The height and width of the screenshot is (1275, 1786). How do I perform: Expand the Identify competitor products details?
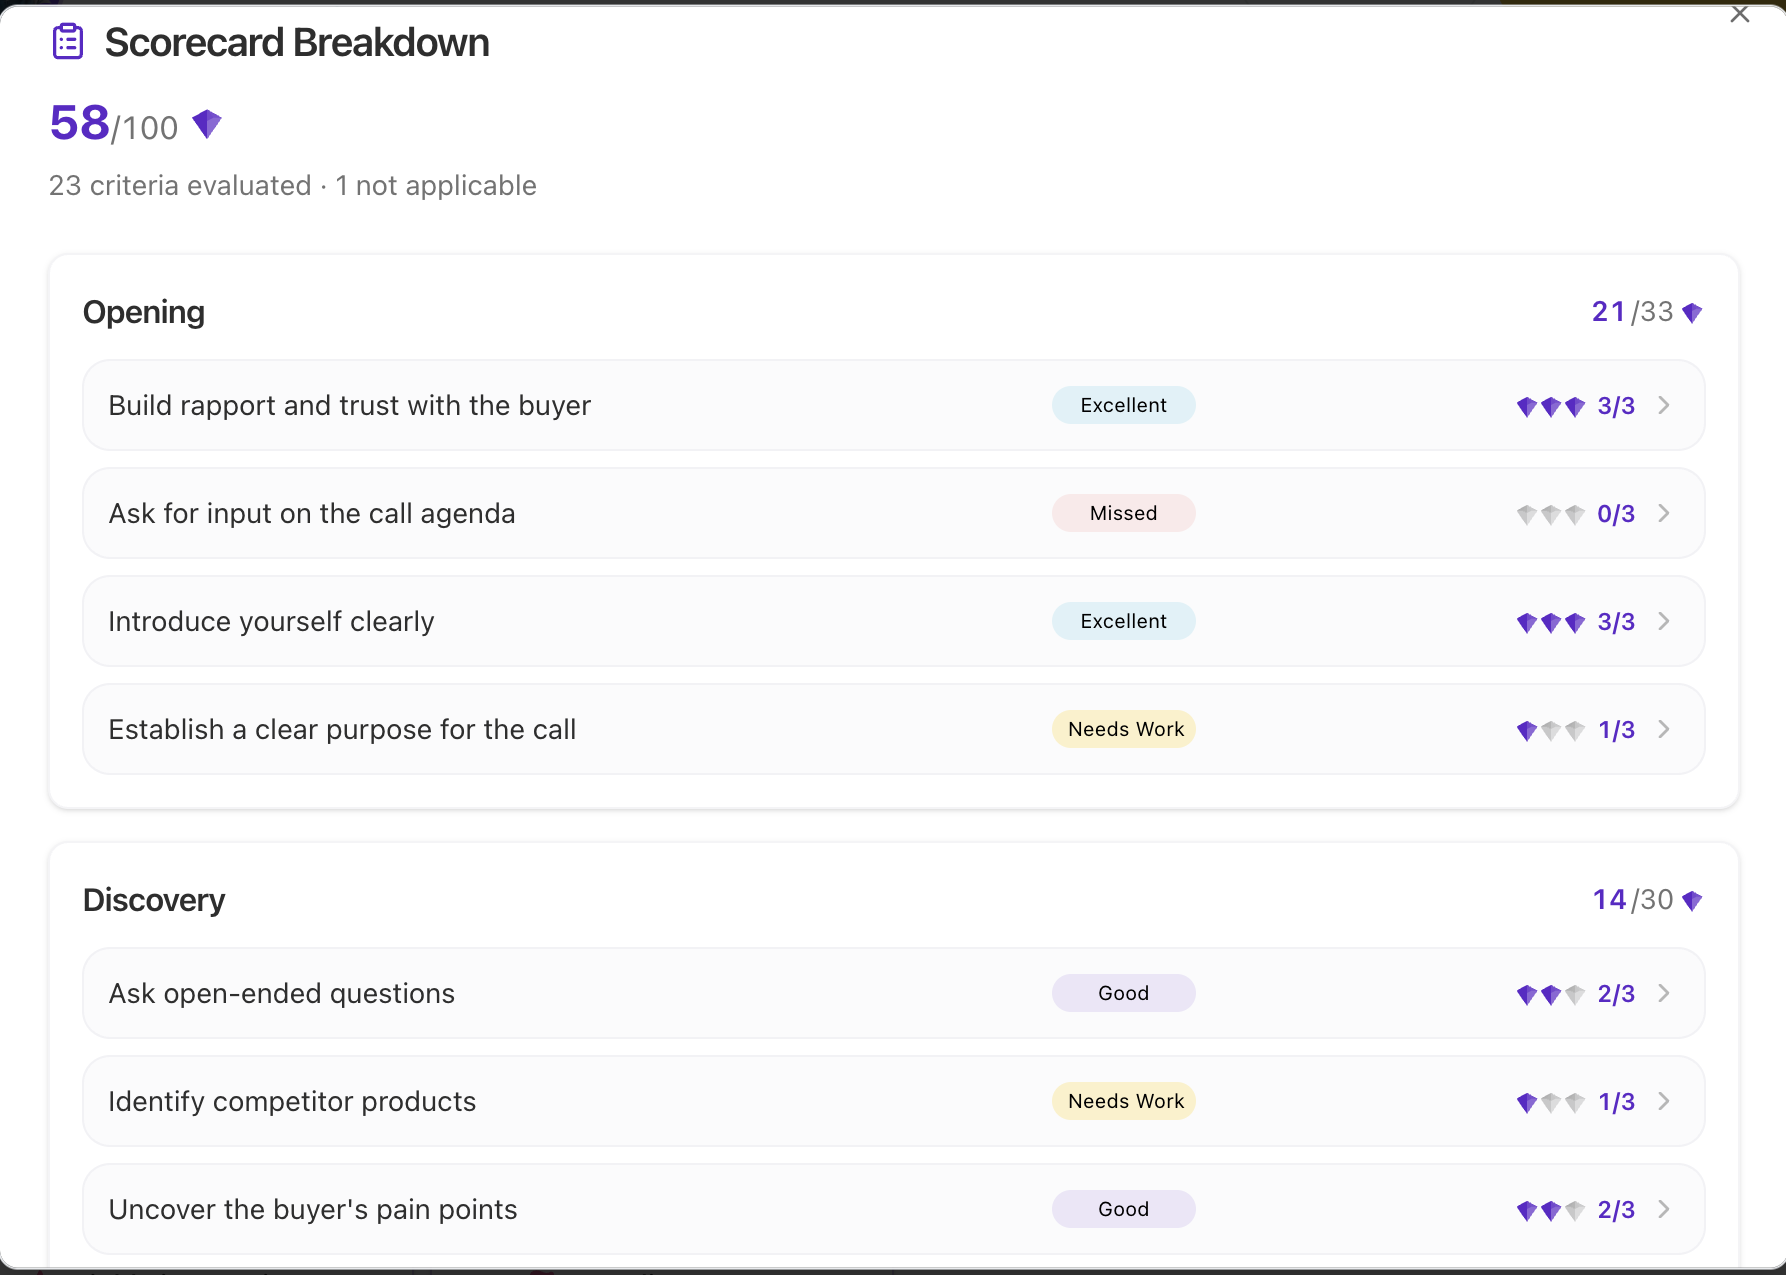(1663, 1101)
